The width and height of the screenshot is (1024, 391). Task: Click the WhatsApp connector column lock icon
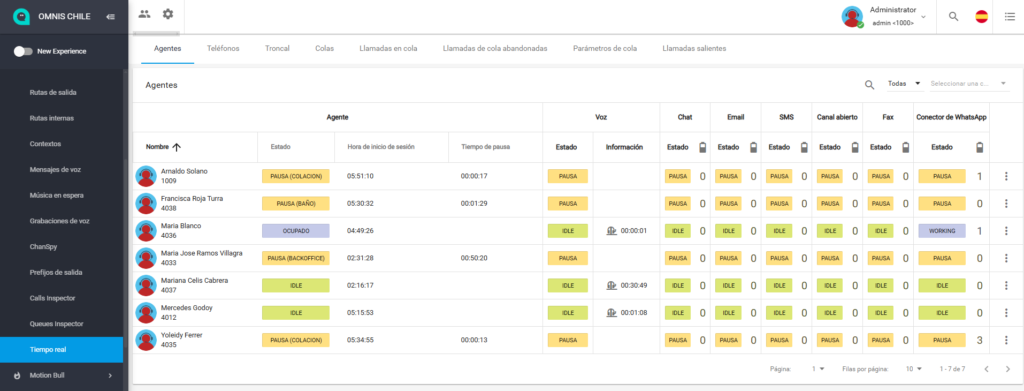pos(979,148)
